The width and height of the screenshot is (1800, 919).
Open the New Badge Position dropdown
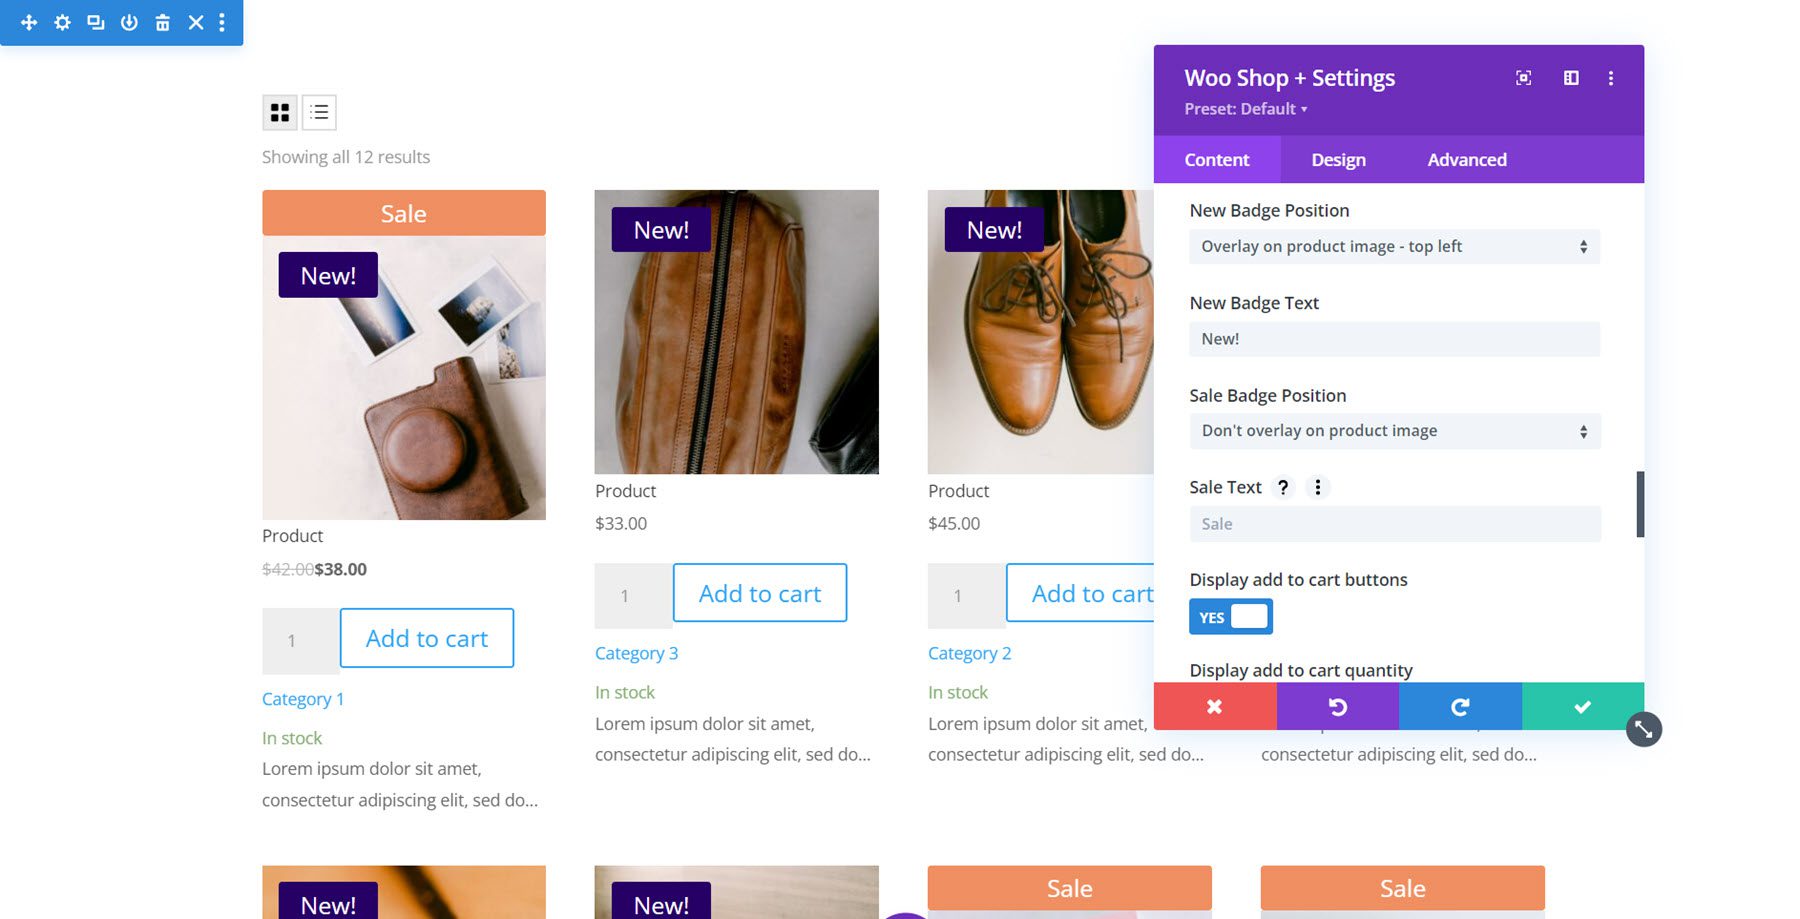coord(1393,246)
